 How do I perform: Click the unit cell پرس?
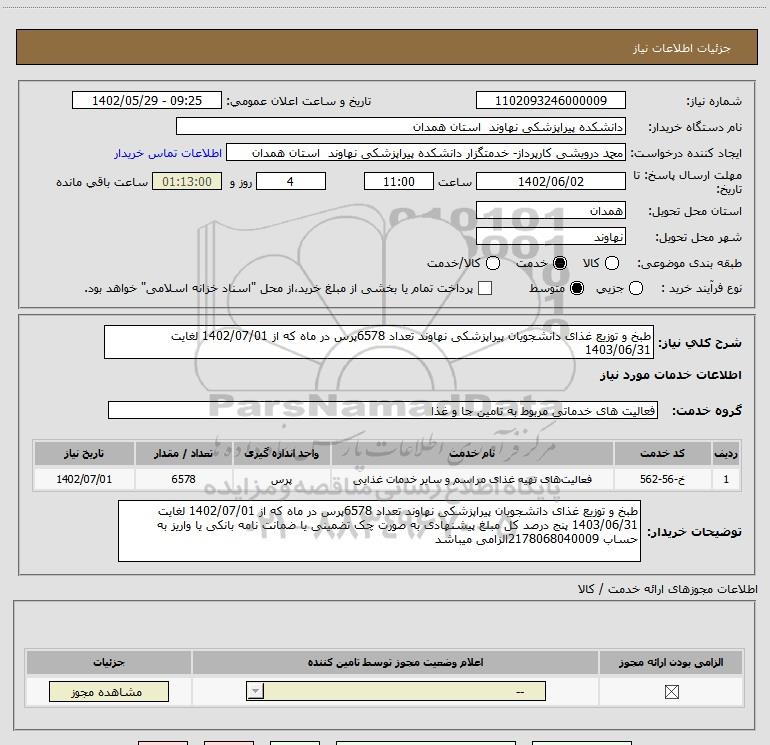tap(282, 479)
